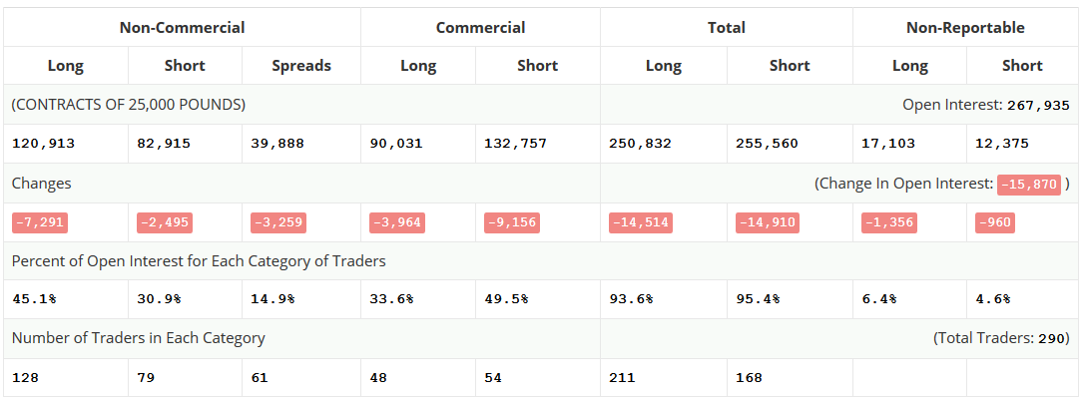The width and height of the screenshot is (1083, 400).
Task: Click the red -15,870 open interest change badge
Action: click(1028, 184)
